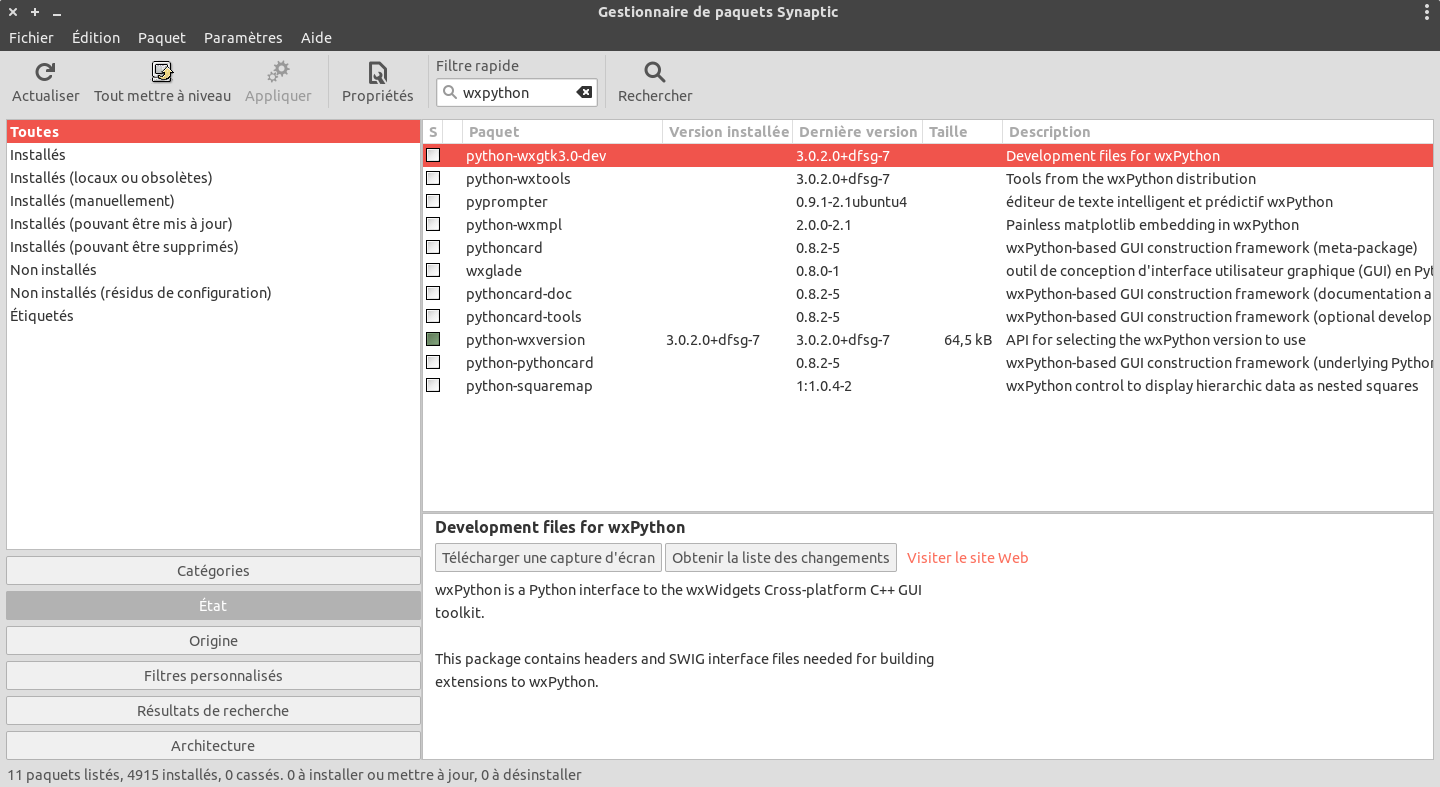This screenshot has height=787, width=1440.
Task: Sort by the Description column header
Action: tap(1218, 132)
